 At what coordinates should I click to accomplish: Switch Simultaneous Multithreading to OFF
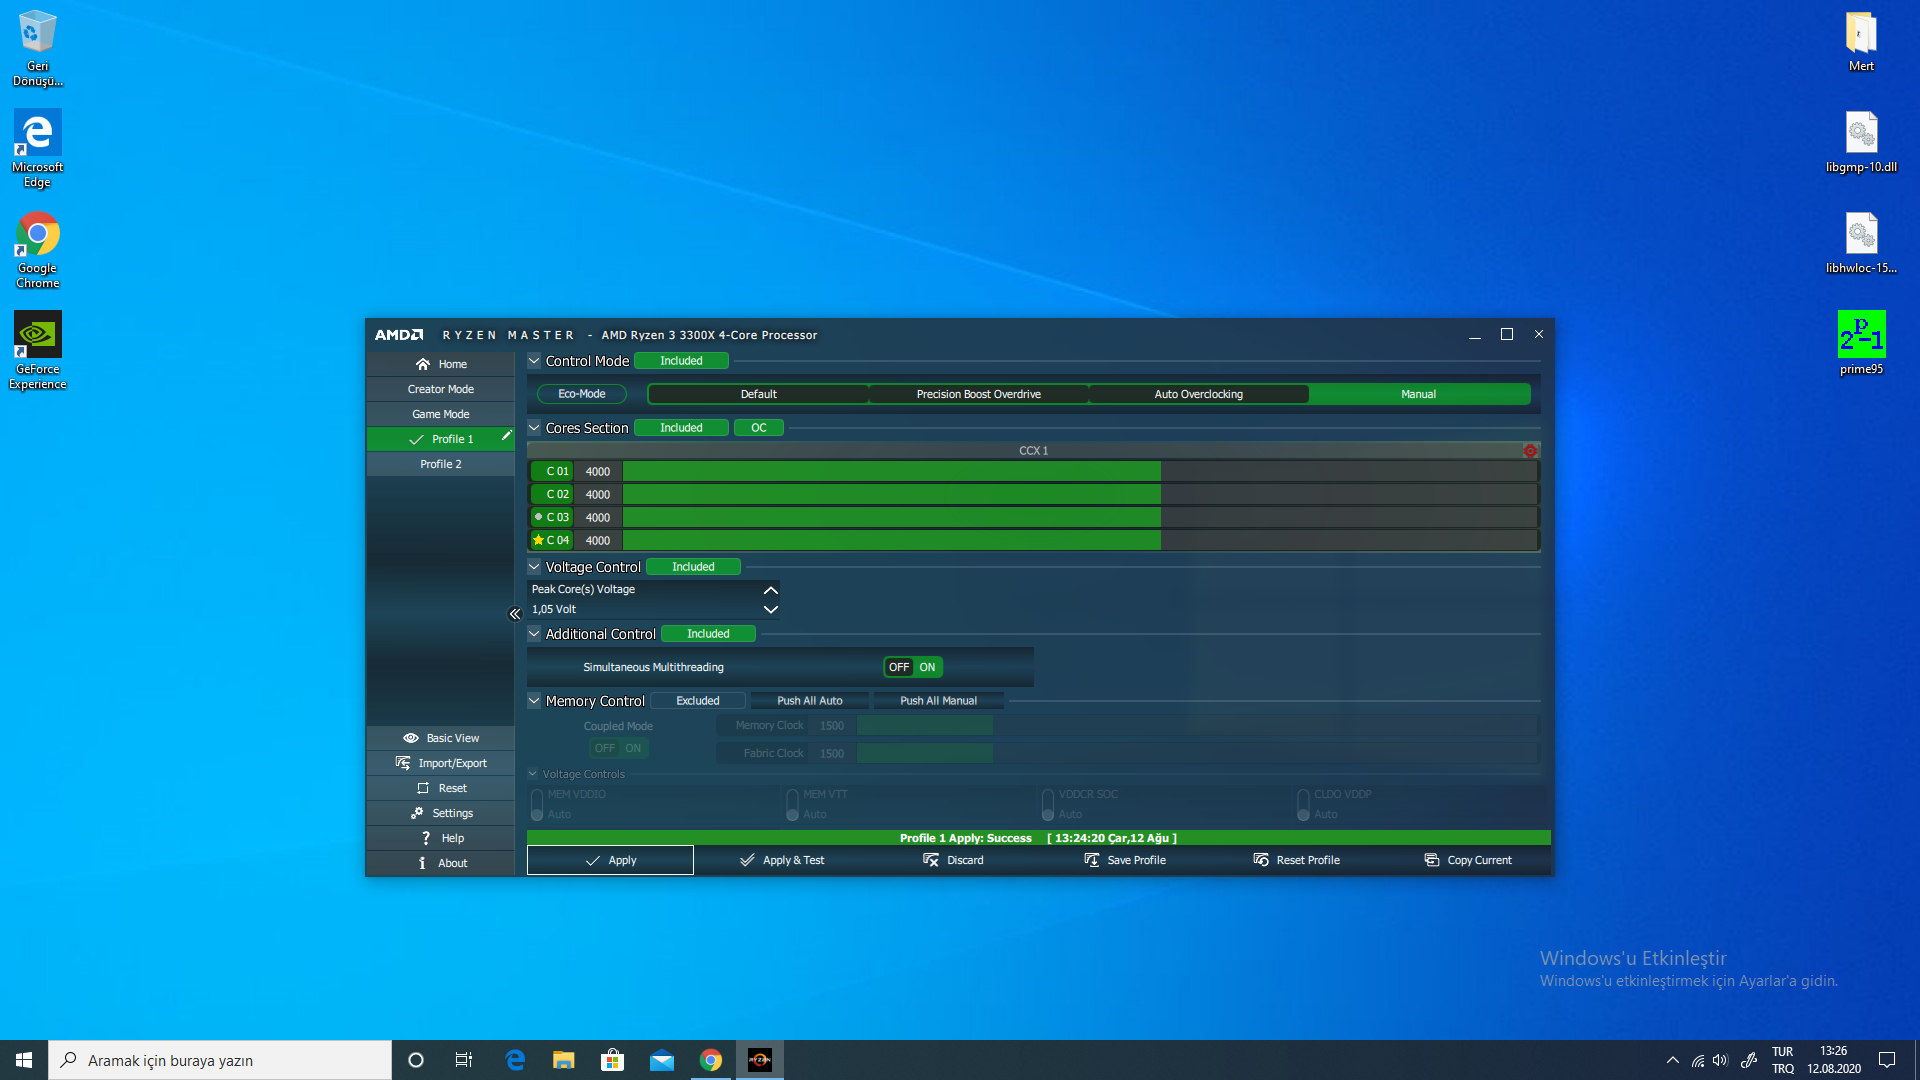(899, 667)
